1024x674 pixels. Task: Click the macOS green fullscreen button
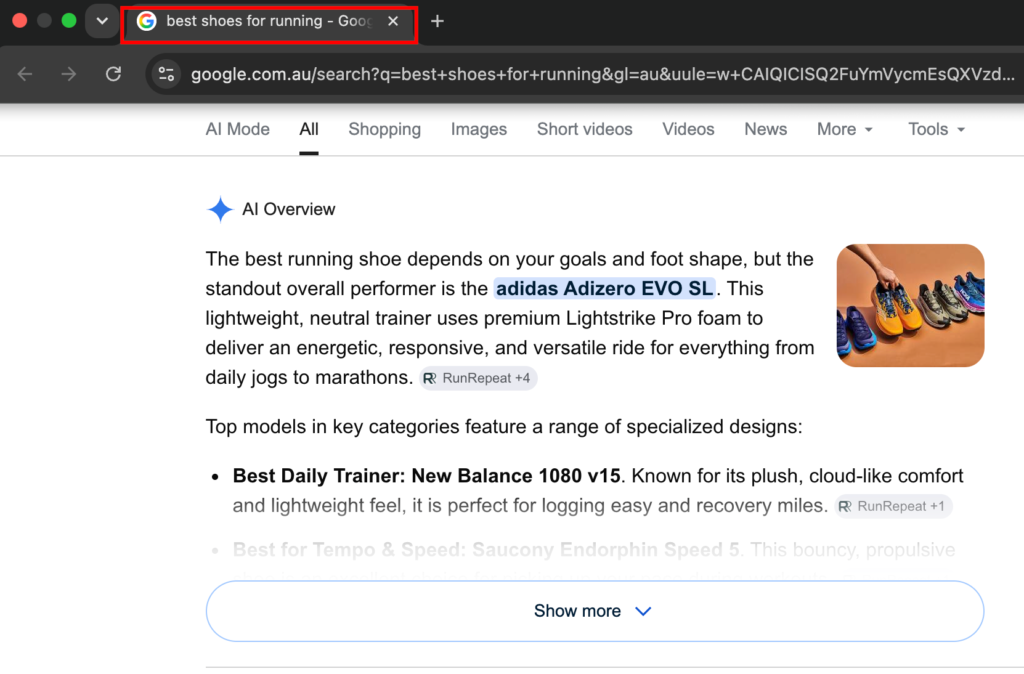pyautogui.click(x=69, y=20)
